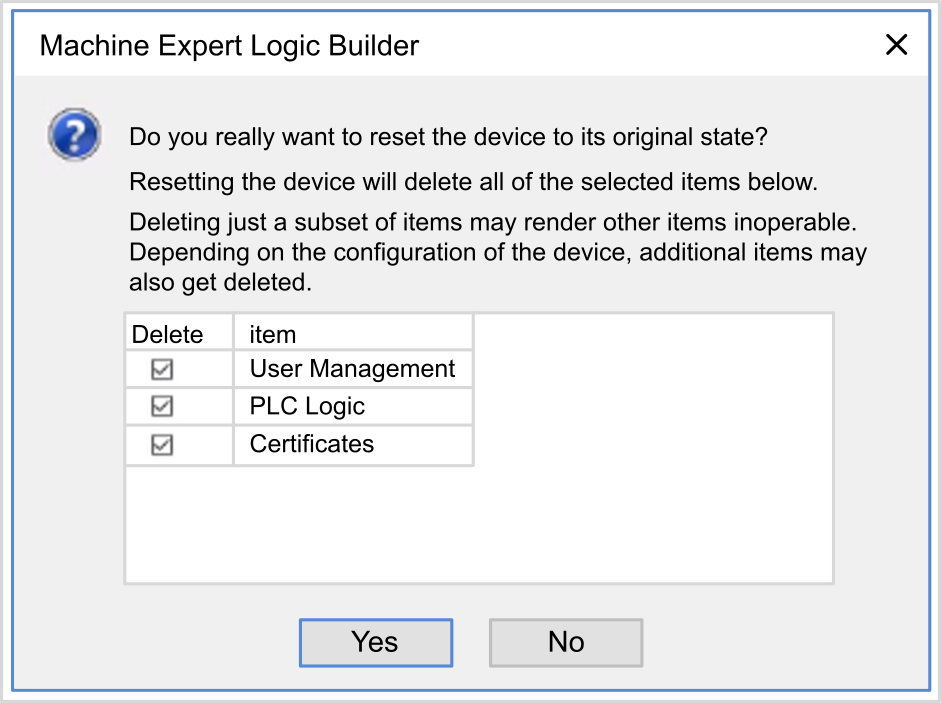The width and height of the screenshot is (941, 703).
Task: Click the 'Resetting the device will delete' message
Action: (473, 183)
